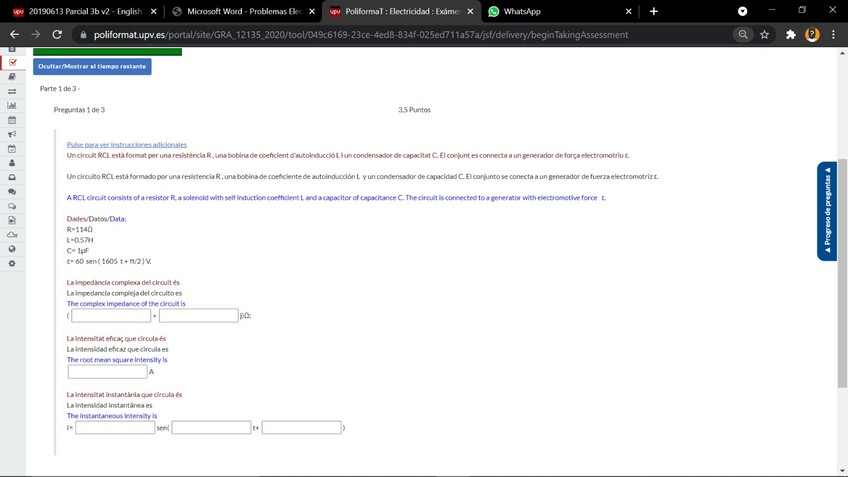Open the Exámenes (checkmark) sidebar tool
This screenshot has width=848, height=477.
click(x=12, y=63)
